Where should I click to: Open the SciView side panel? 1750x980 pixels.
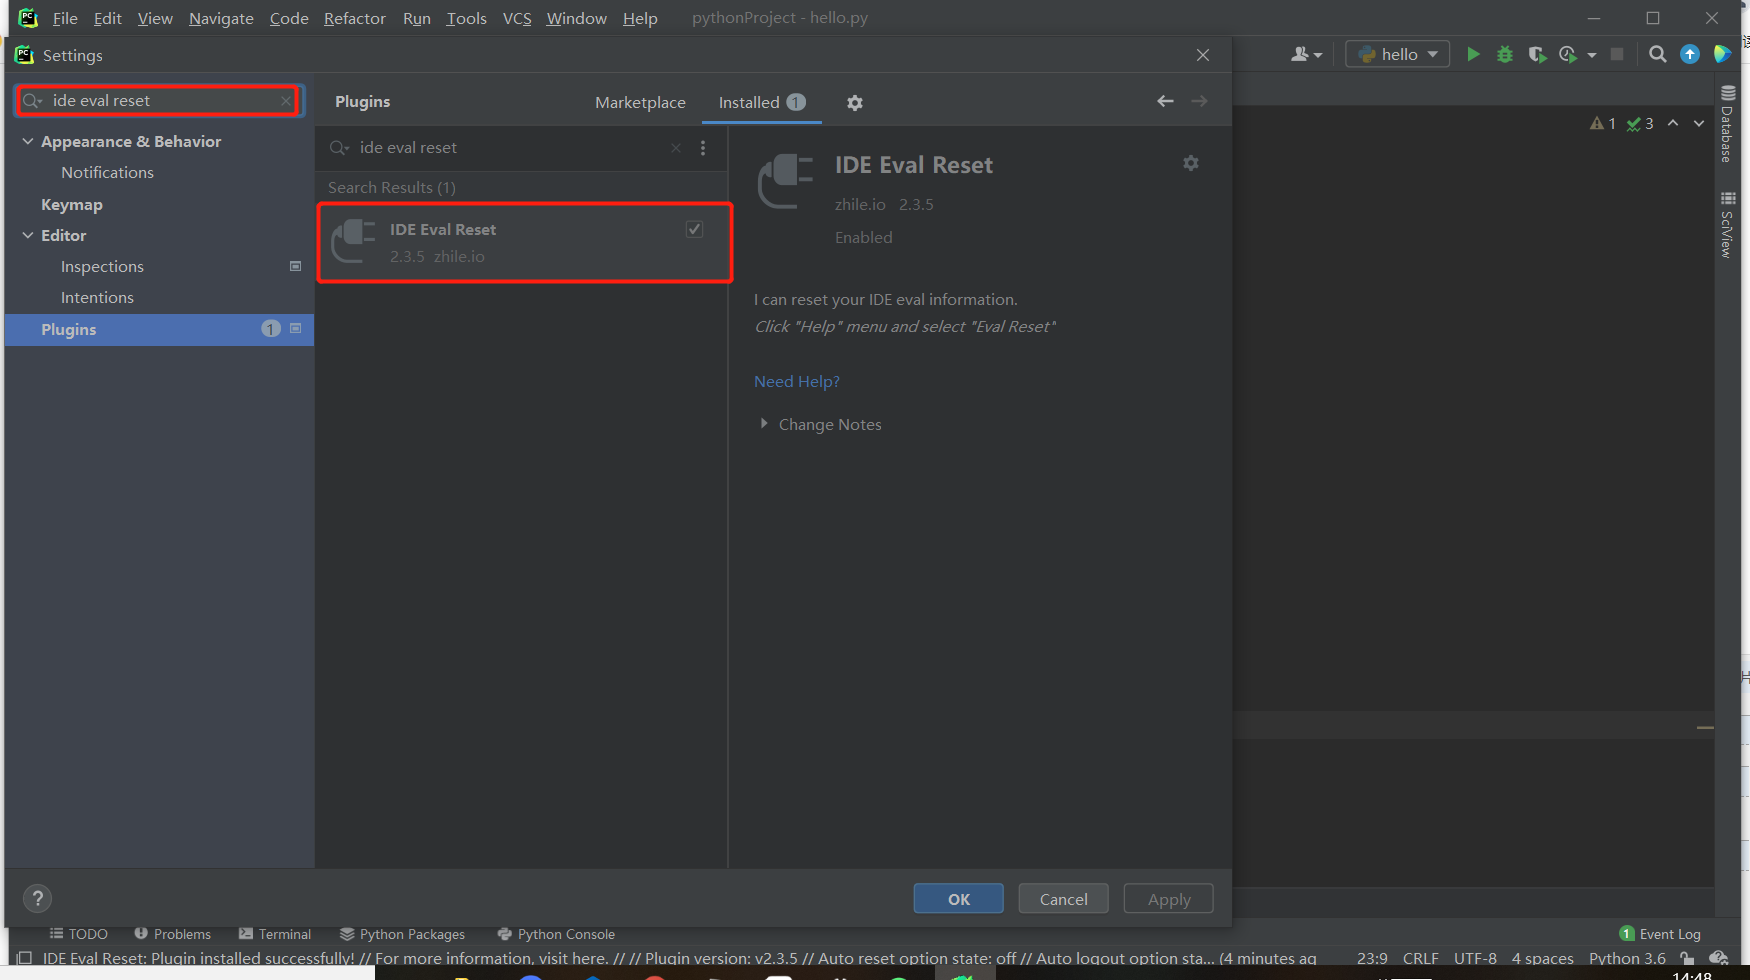[x=1727, y=224]
